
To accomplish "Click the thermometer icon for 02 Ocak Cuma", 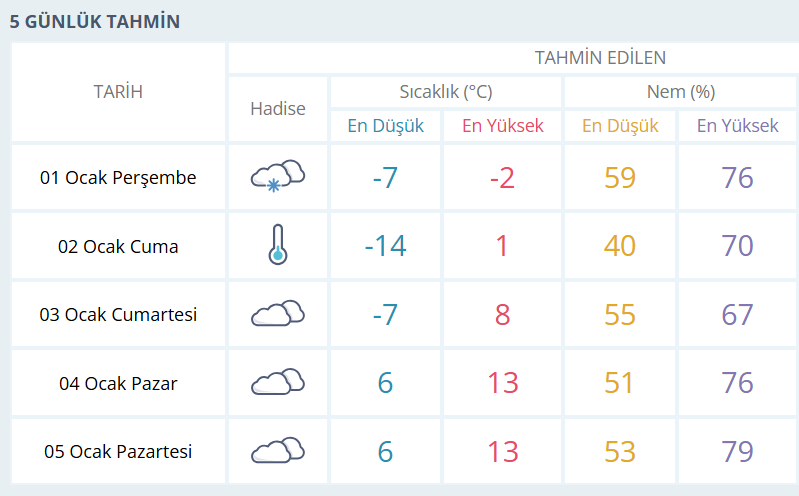I will tap(277, 244).
